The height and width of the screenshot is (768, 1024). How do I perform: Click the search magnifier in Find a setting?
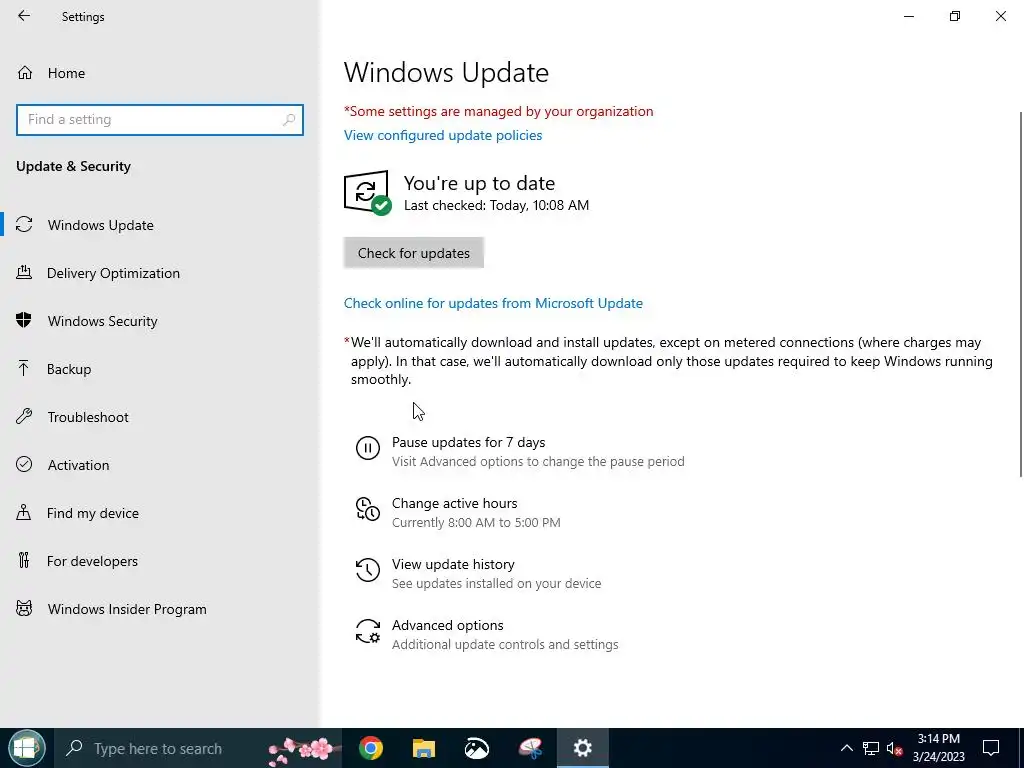click(289, 120)
